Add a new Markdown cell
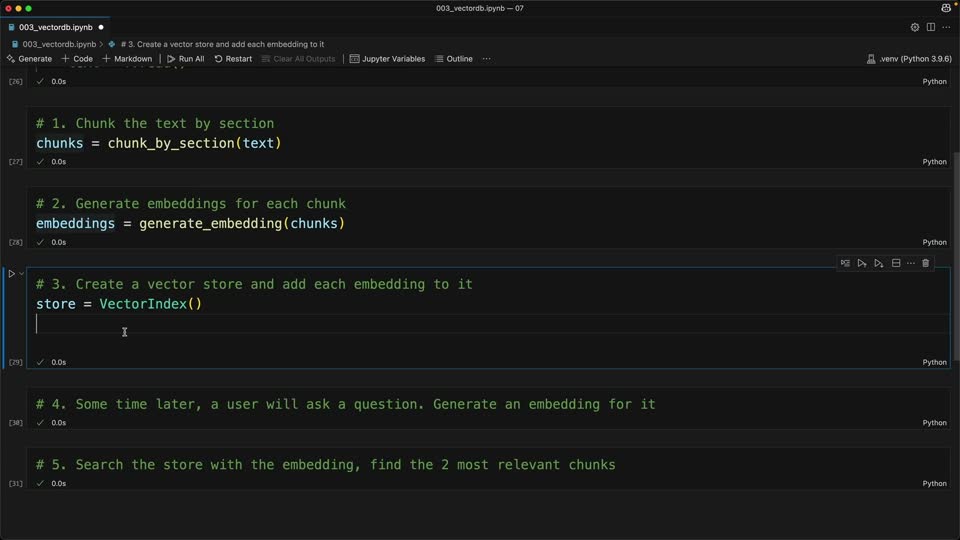Viewport: 960px width, 540px height. (x=127, y=59)
